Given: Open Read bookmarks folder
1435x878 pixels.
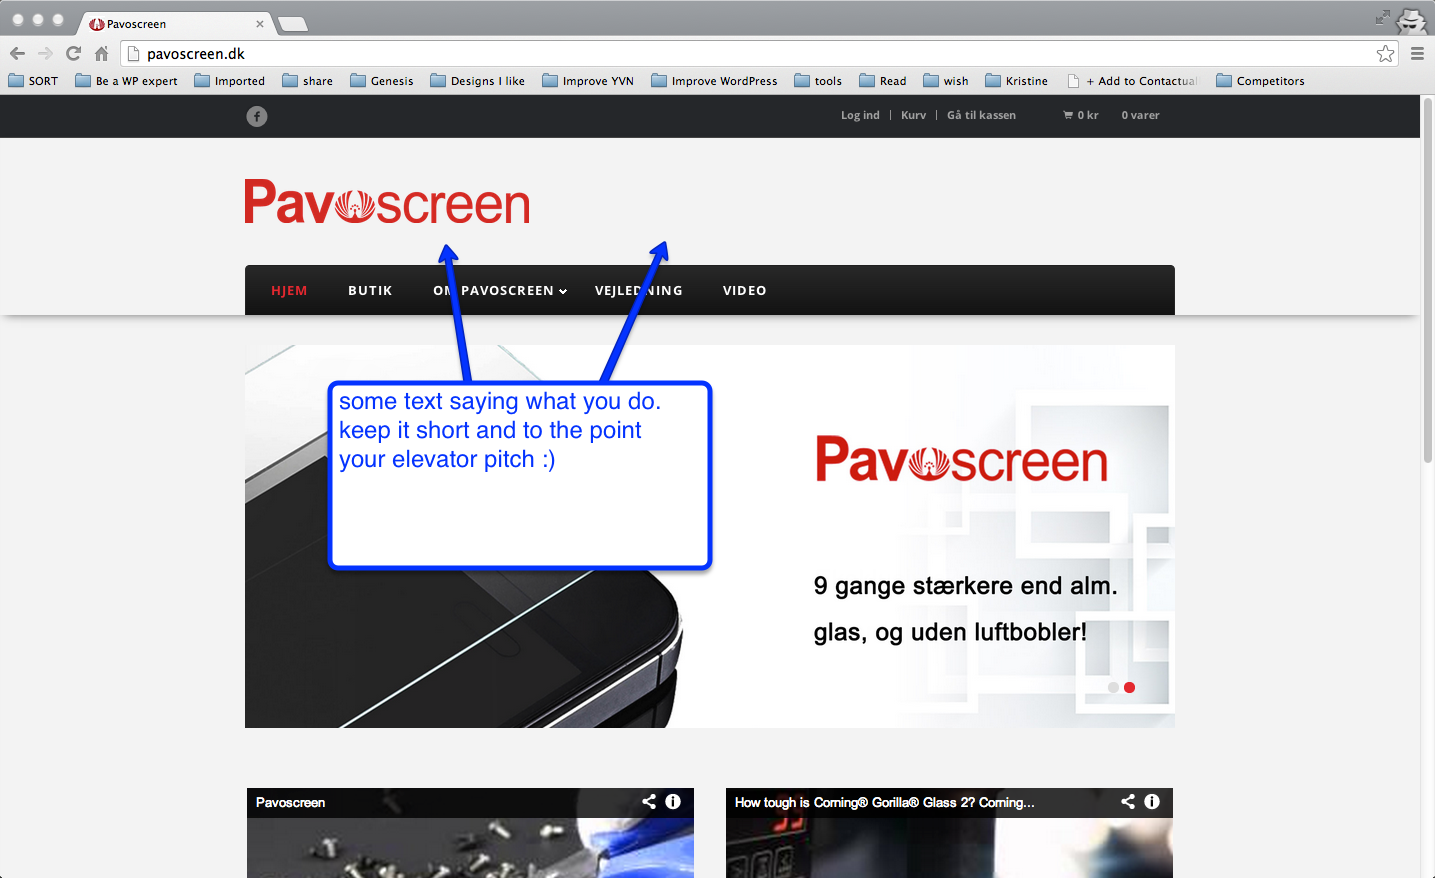Looking at the screenshot, I should click(883, 81).
